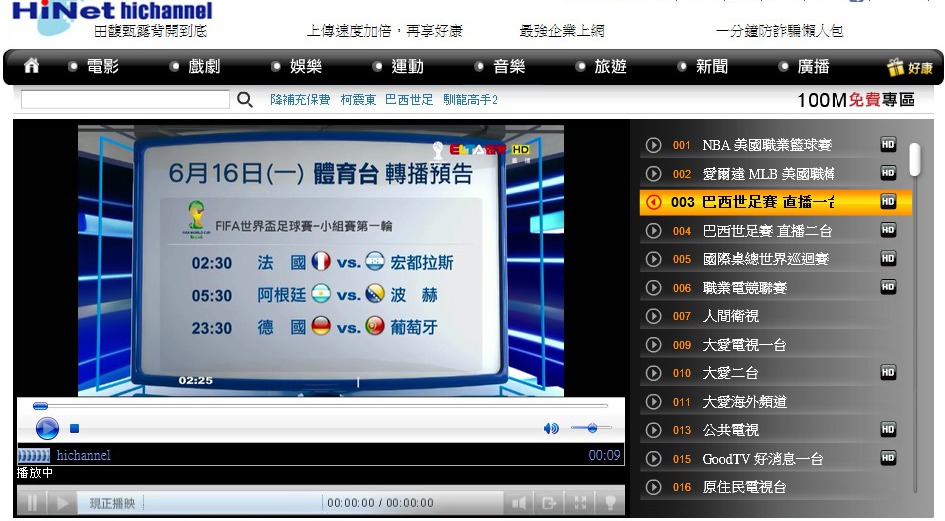Play channel 011 circle icon
The image size is (945, 521).
tap(653, 402)
